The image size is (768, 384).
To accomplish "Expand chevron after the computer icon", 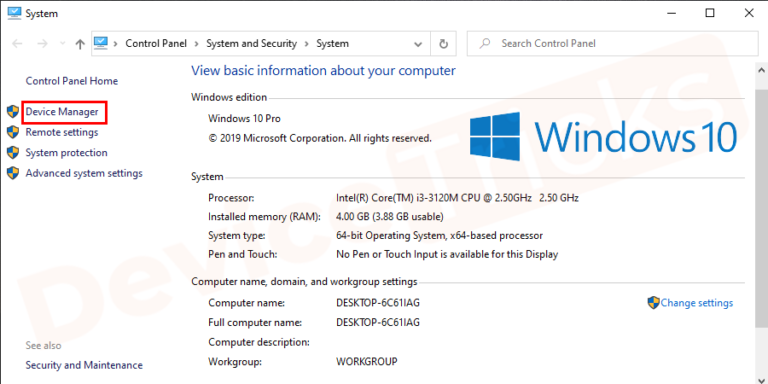I will coord(116,44).
